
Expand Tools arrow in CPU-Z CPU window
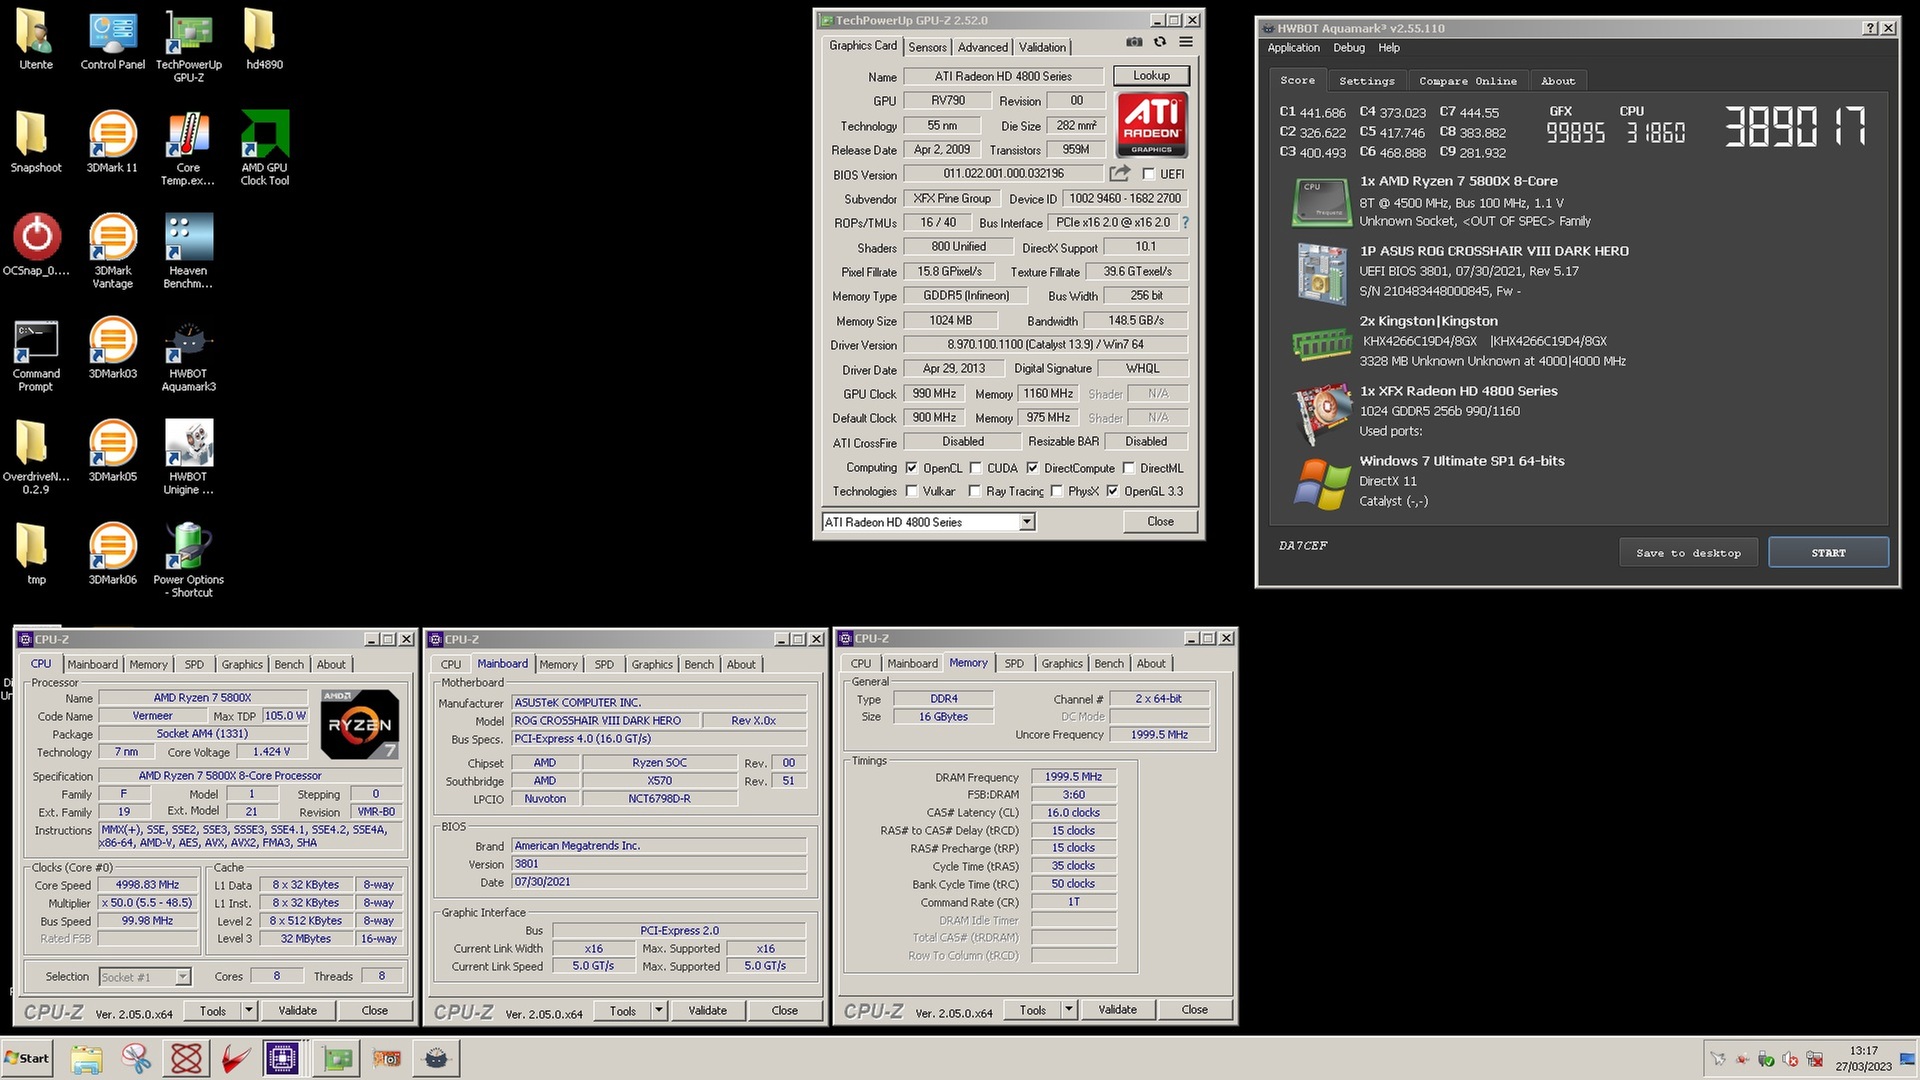click(x=249, y=1010)
